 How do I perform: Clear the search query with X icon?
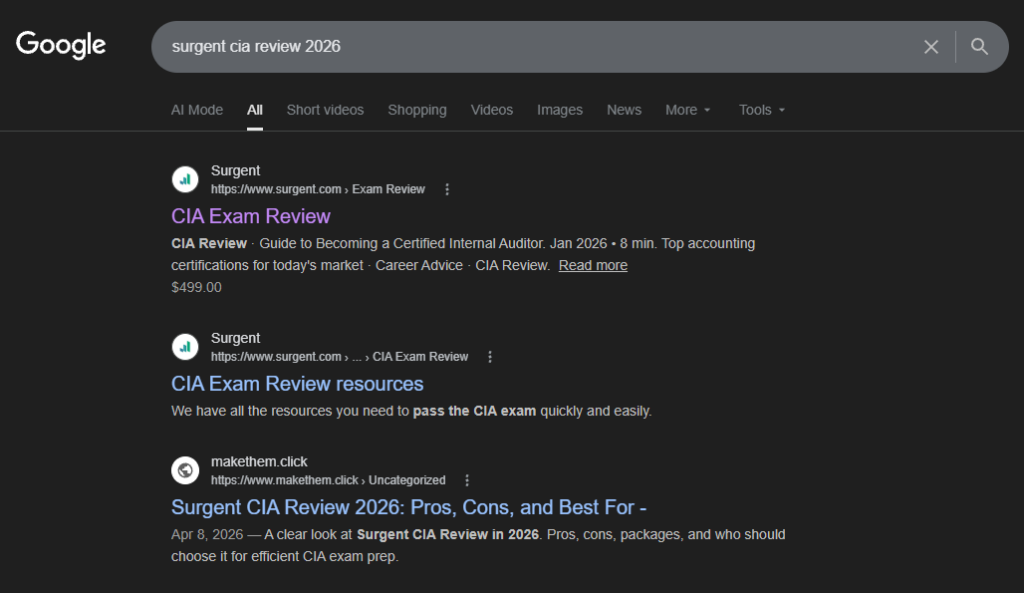pyautogui.click(x=931, y=47)
